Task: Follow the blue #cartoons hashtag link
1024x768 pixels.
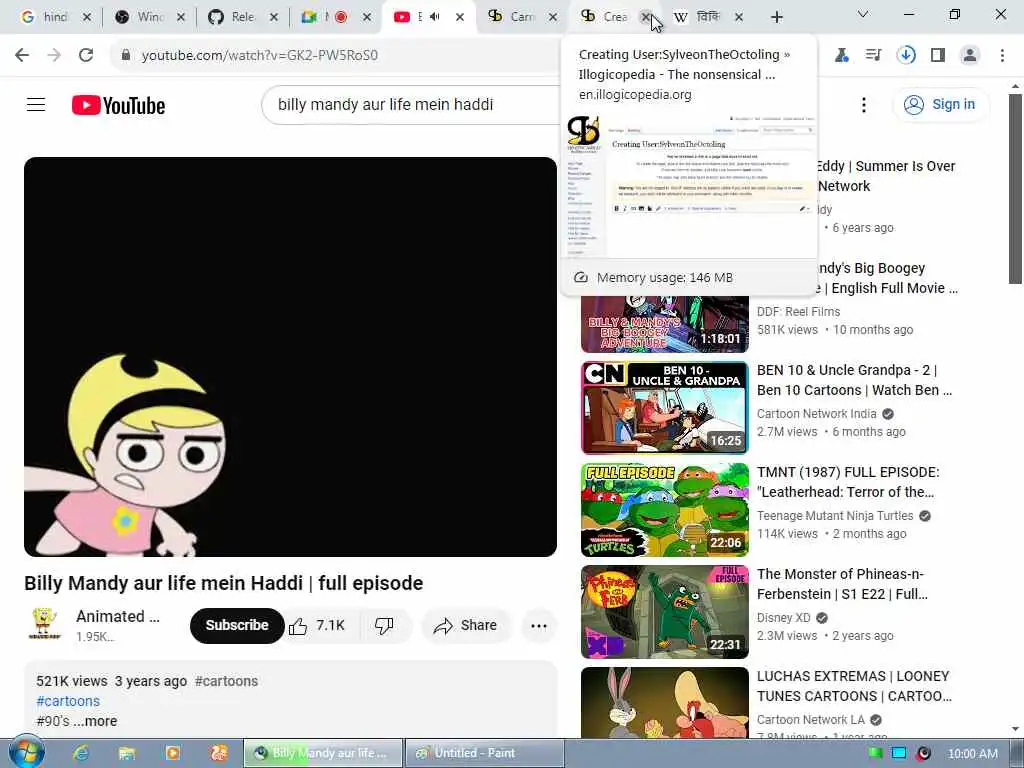Action: click(68, 701)
